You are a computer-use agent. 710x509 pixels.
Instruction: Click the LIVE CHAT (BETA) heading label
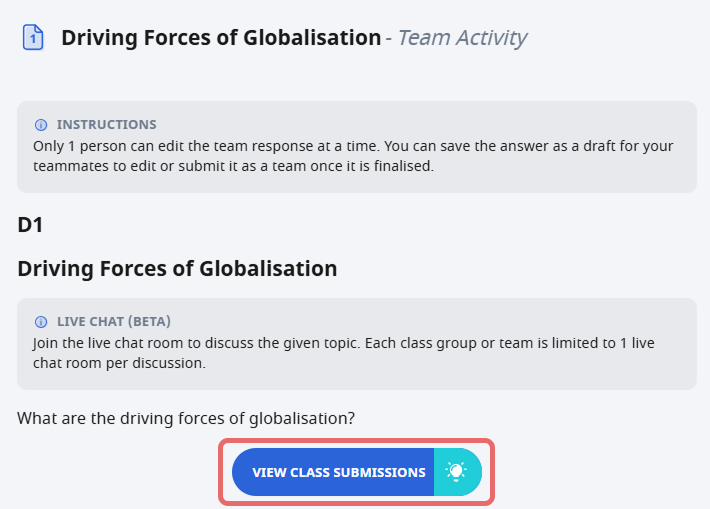[114, 322]
